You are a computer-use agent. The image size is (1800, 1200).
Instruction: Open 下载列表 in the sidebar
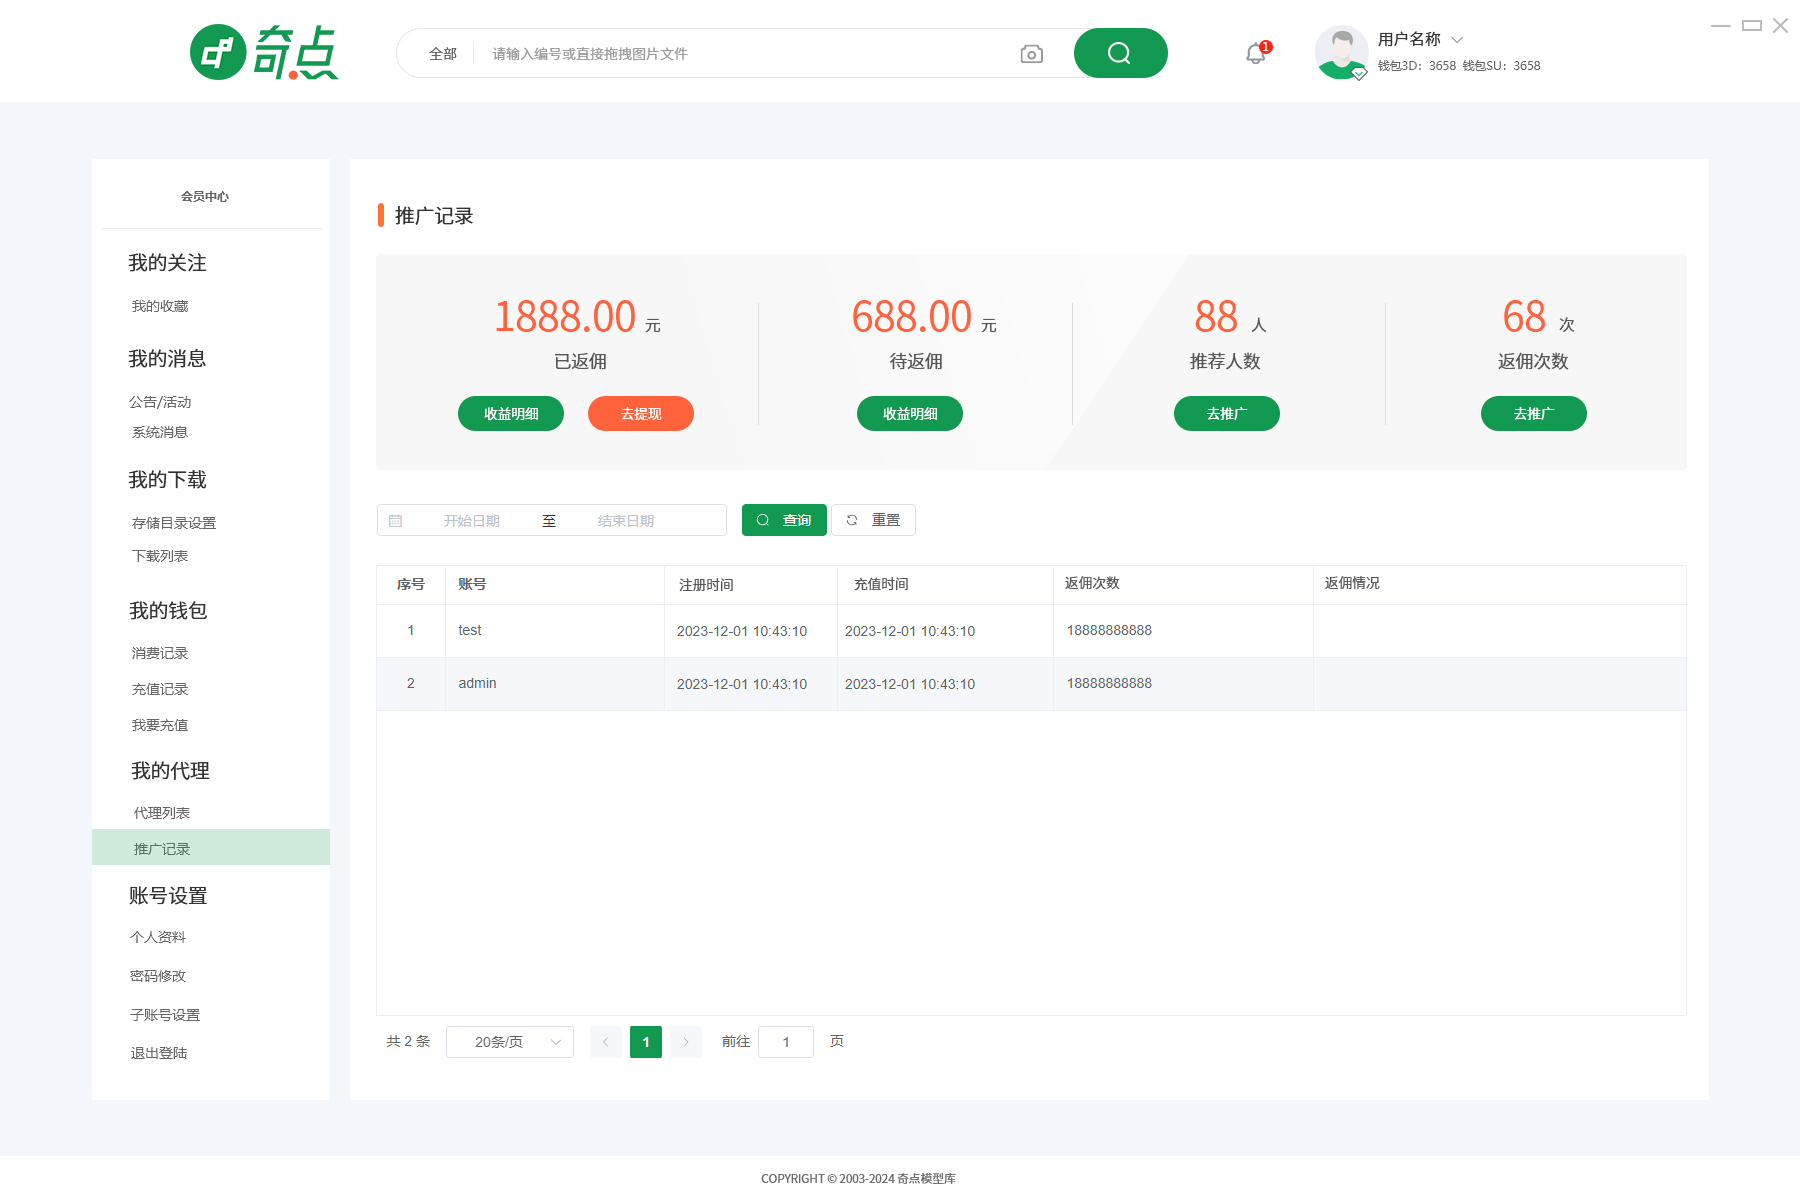pos(160,556)
